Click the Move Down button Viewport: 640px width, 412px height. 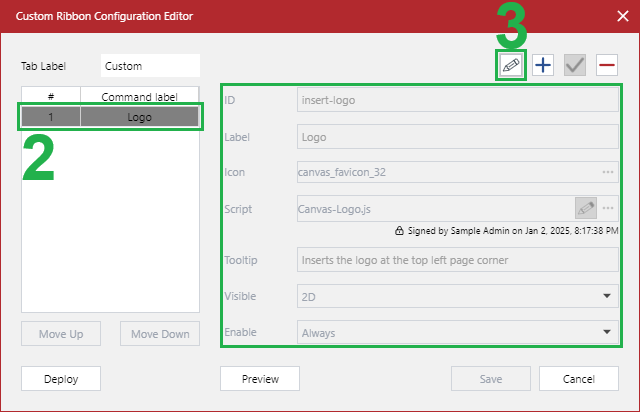pos(160,333)
